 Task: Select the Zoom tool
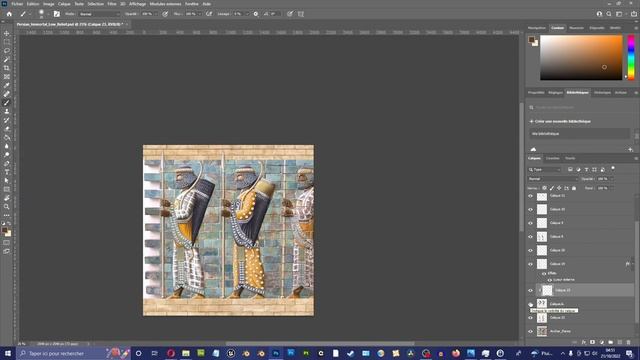pyautogui.click(x=7, y=207)
